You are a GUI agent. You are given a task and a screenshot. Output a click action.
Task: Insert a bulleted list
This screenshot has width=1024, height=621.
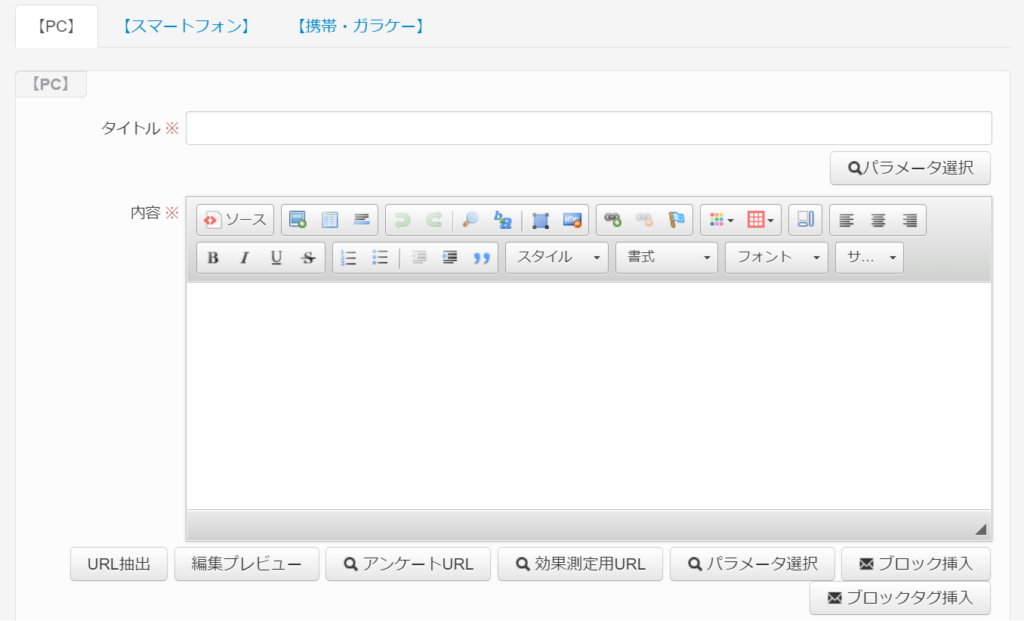[380, 258]
